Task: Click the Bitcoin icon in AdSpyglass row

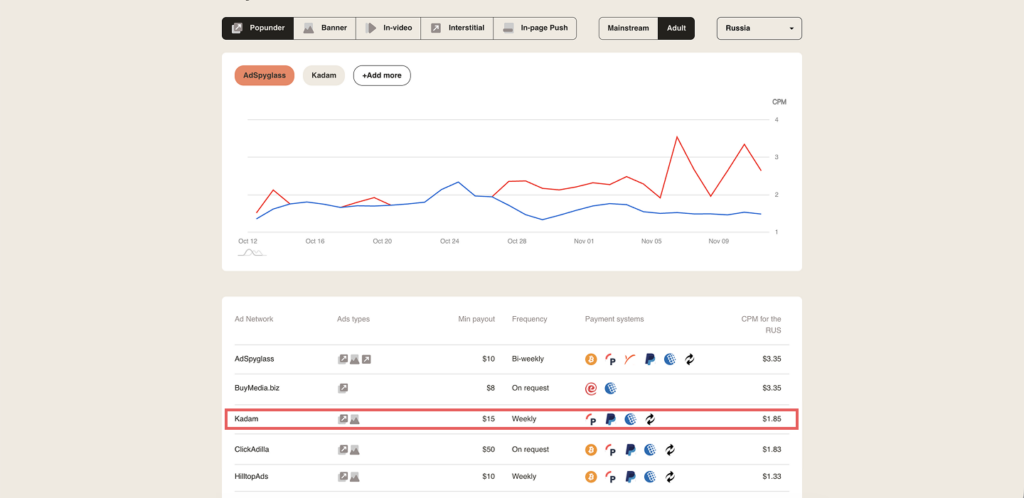Action: coord(591,358)
